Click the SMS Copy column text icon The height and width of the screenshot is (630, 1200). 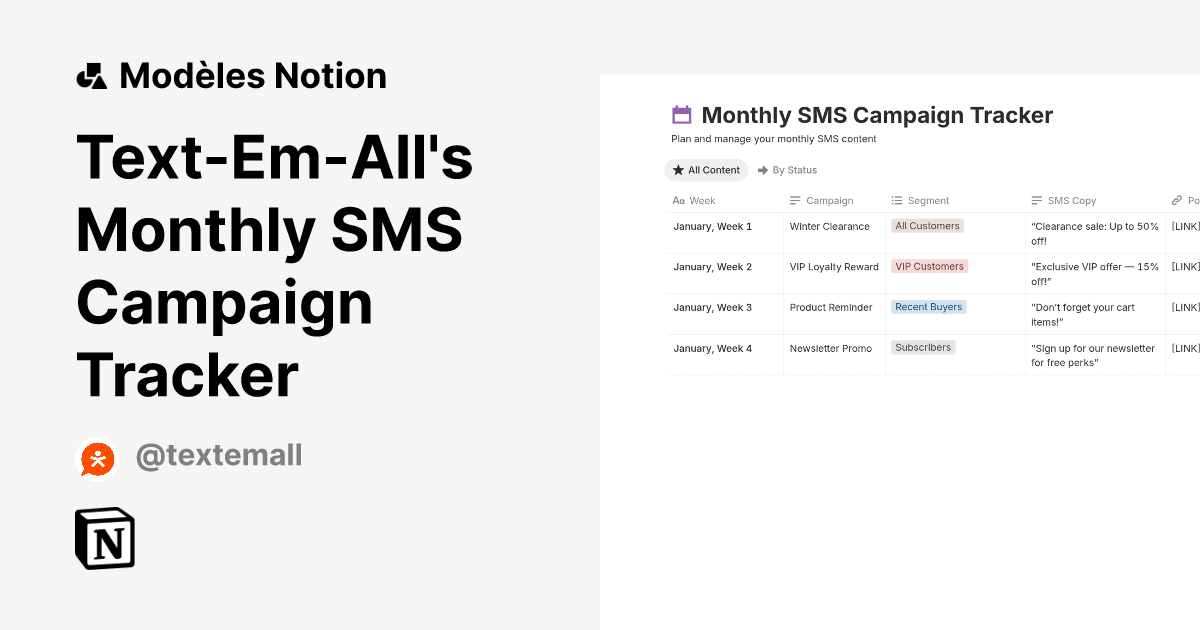tap(1037, 200)
